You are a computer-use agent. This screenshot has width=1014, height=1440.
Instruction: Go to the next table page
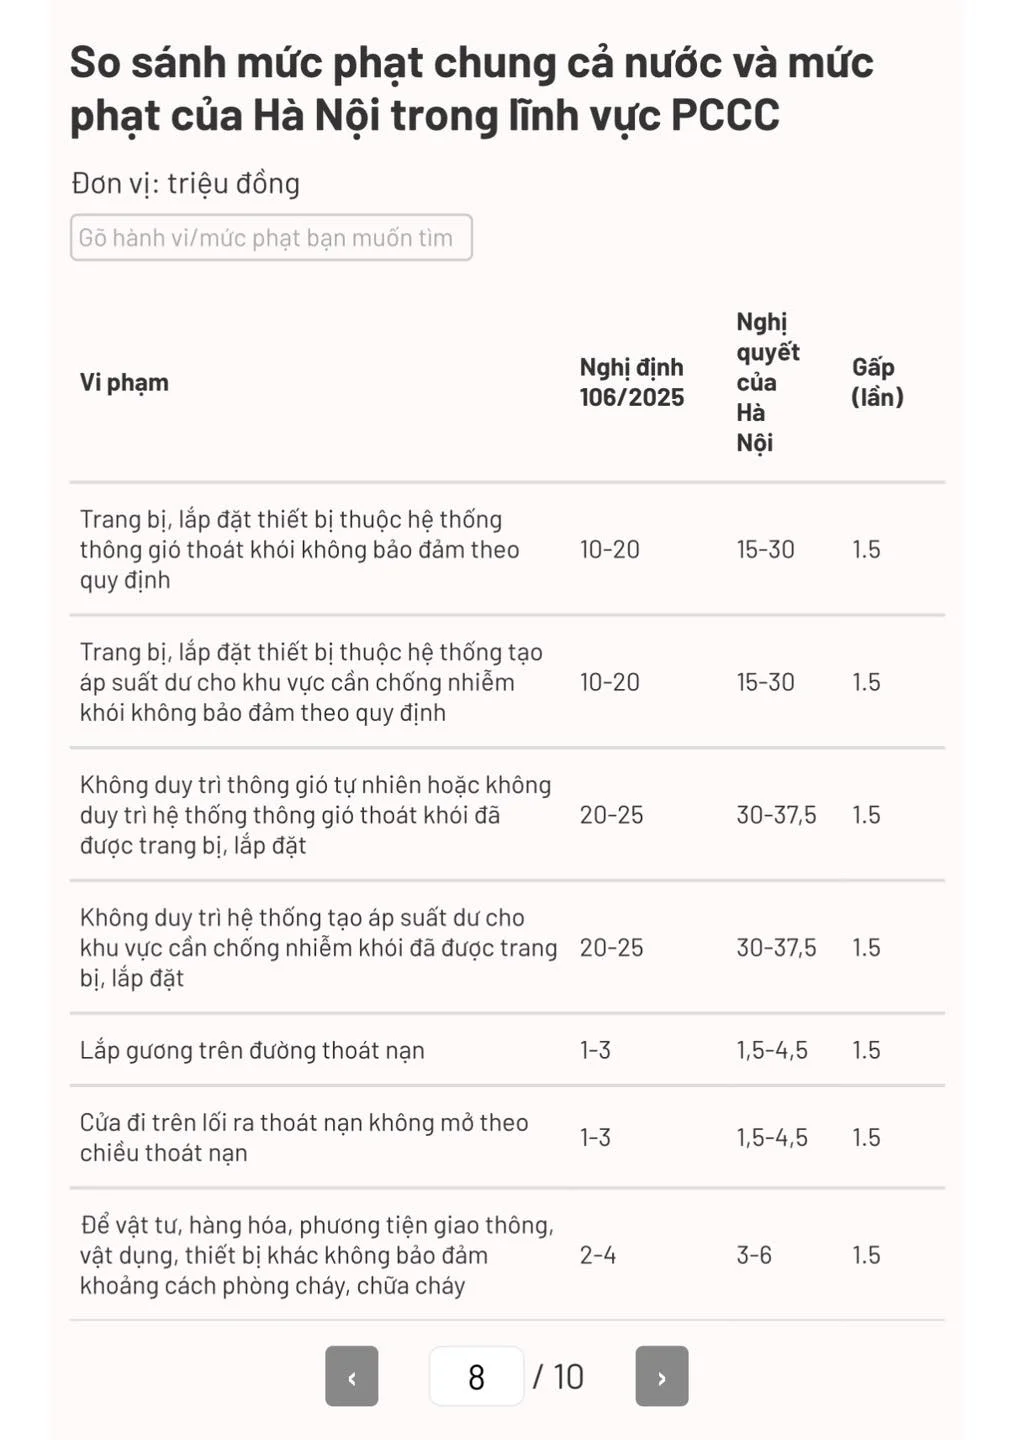pyautogui.click(x=661, y=1377)
